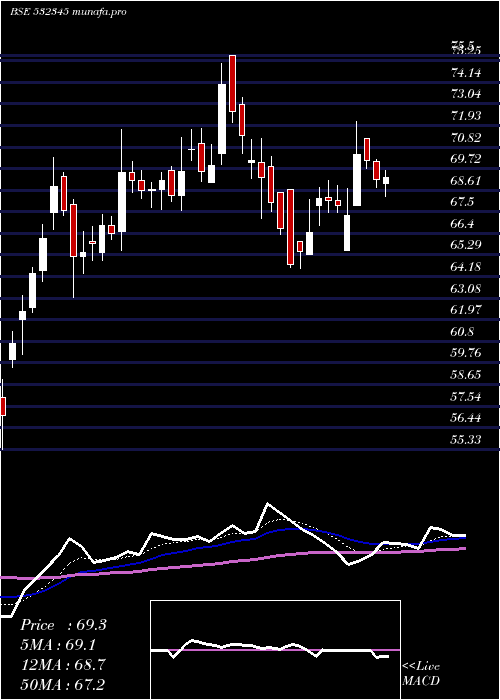
Task: Click the 58.65 price axis value
Action: [x=467, y=375]
